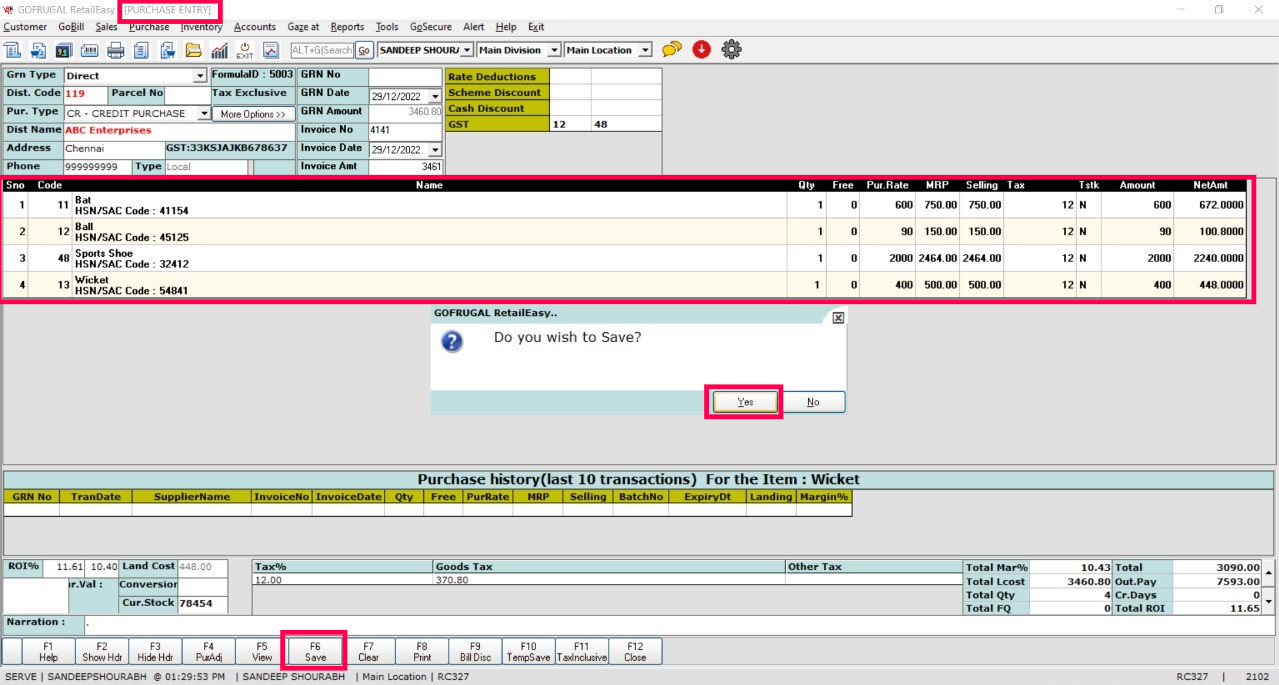Click the Narration text field

pyautogui.click(x=678, y=626)
